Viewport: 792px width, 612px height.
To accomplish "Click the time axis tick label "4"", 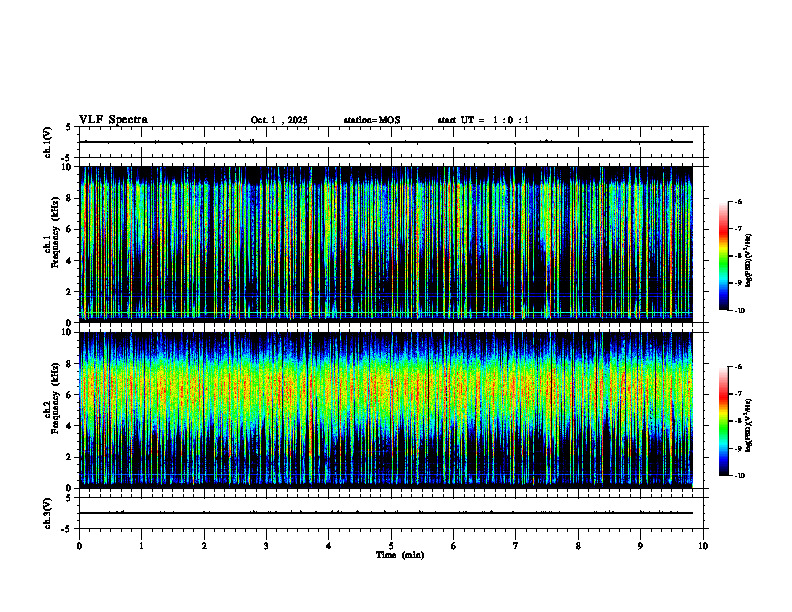I will (329, 546).
